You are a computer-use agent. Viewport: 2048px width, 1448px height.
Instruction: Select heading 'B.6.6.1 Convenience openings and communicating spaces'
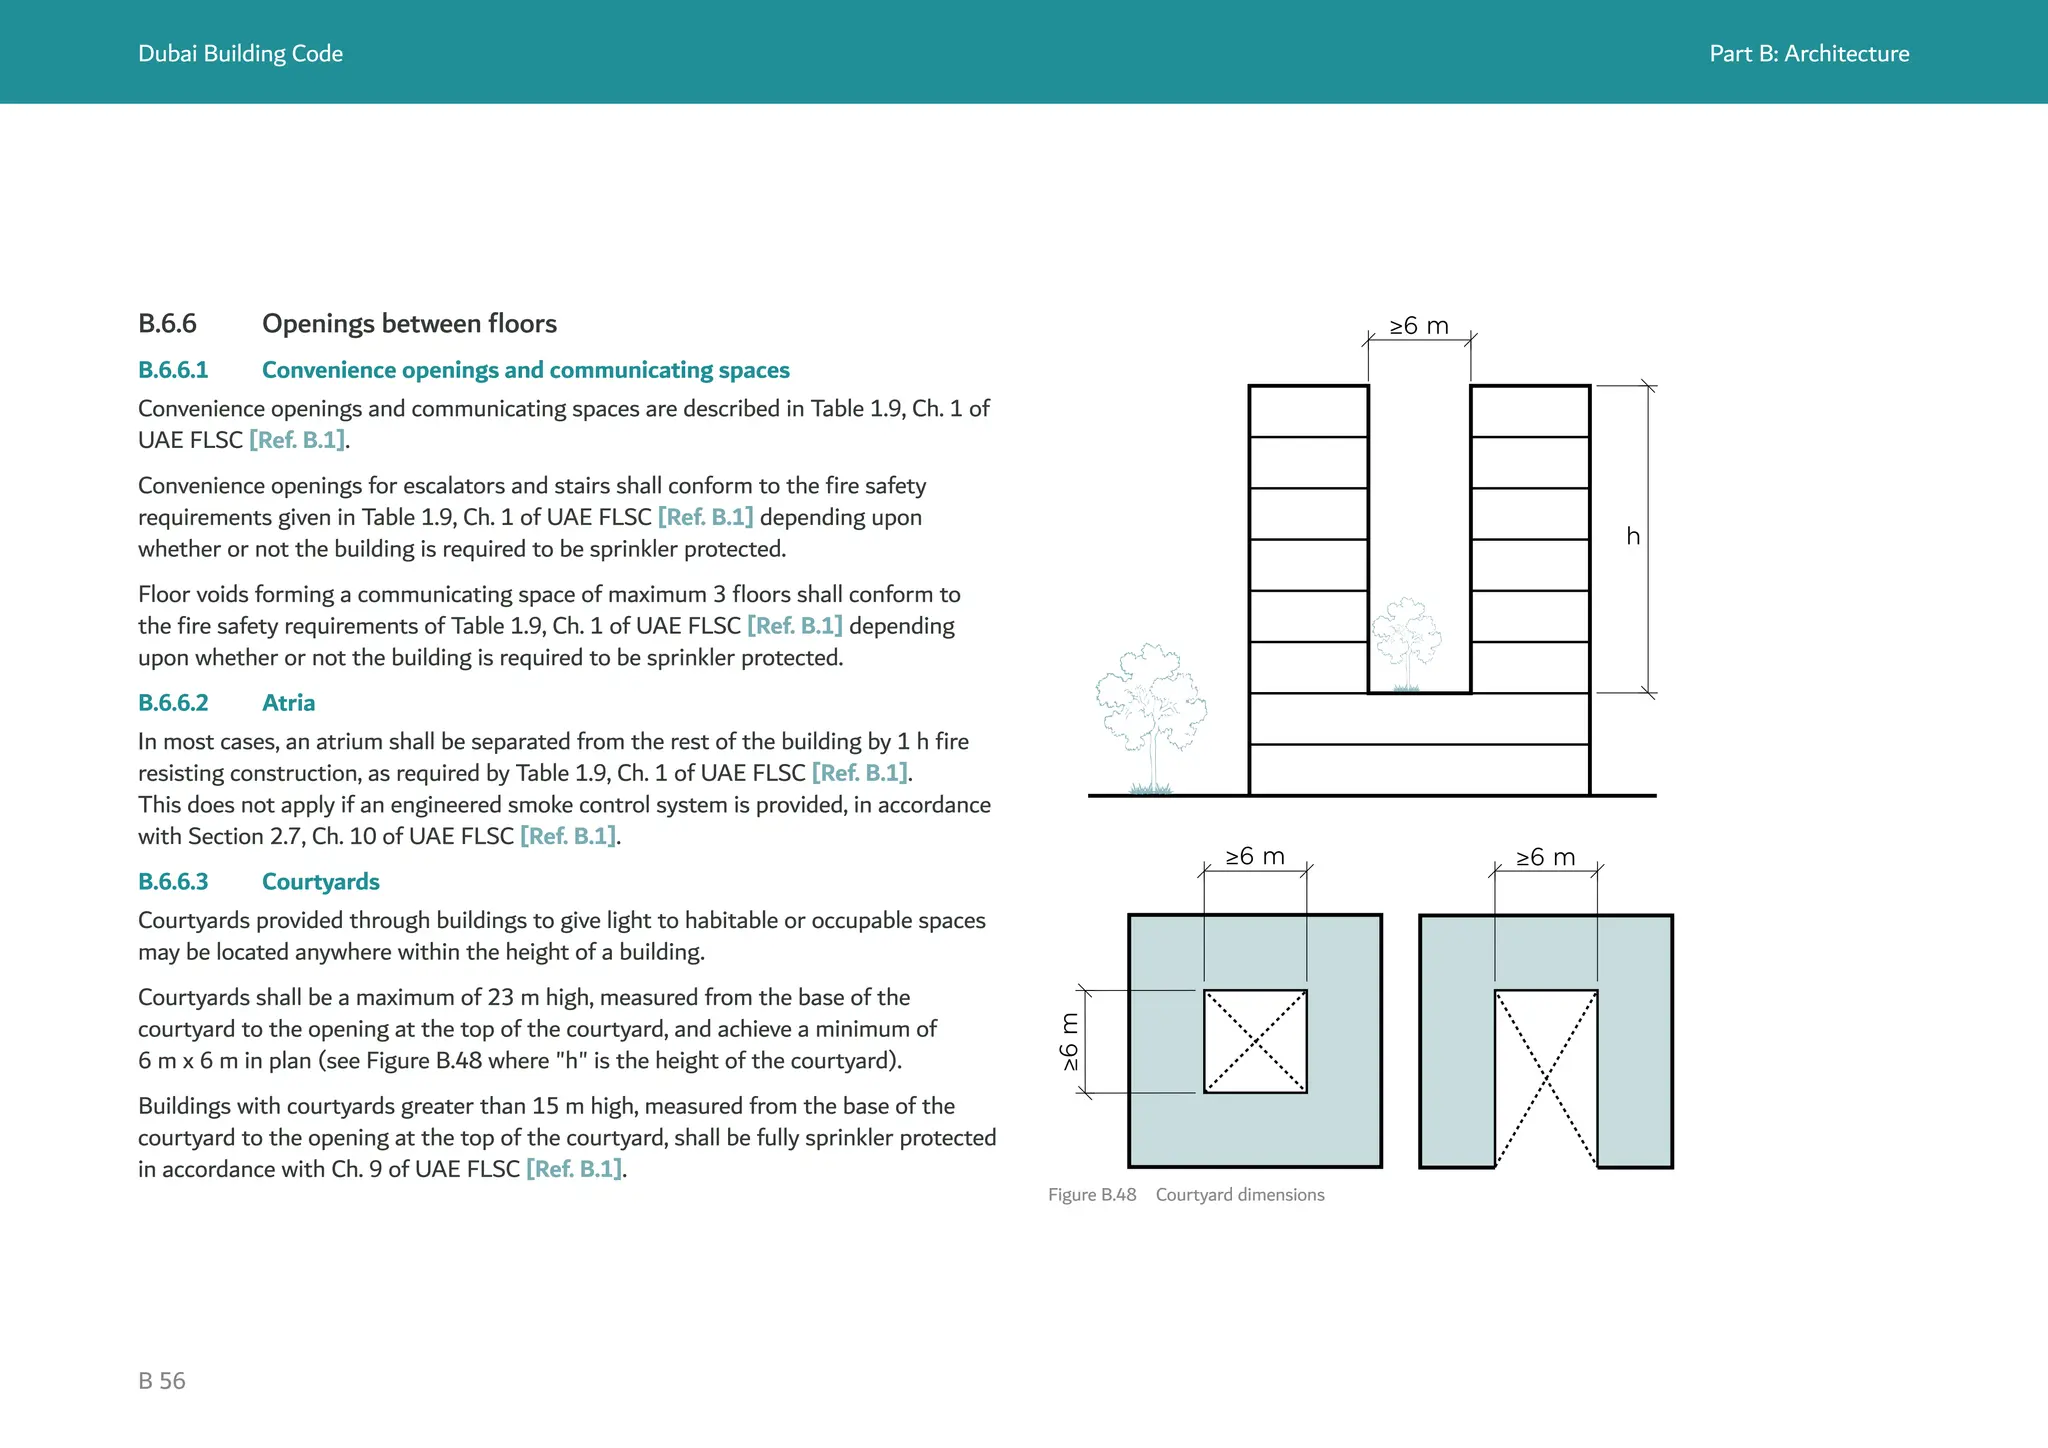[x=464, y=370]
